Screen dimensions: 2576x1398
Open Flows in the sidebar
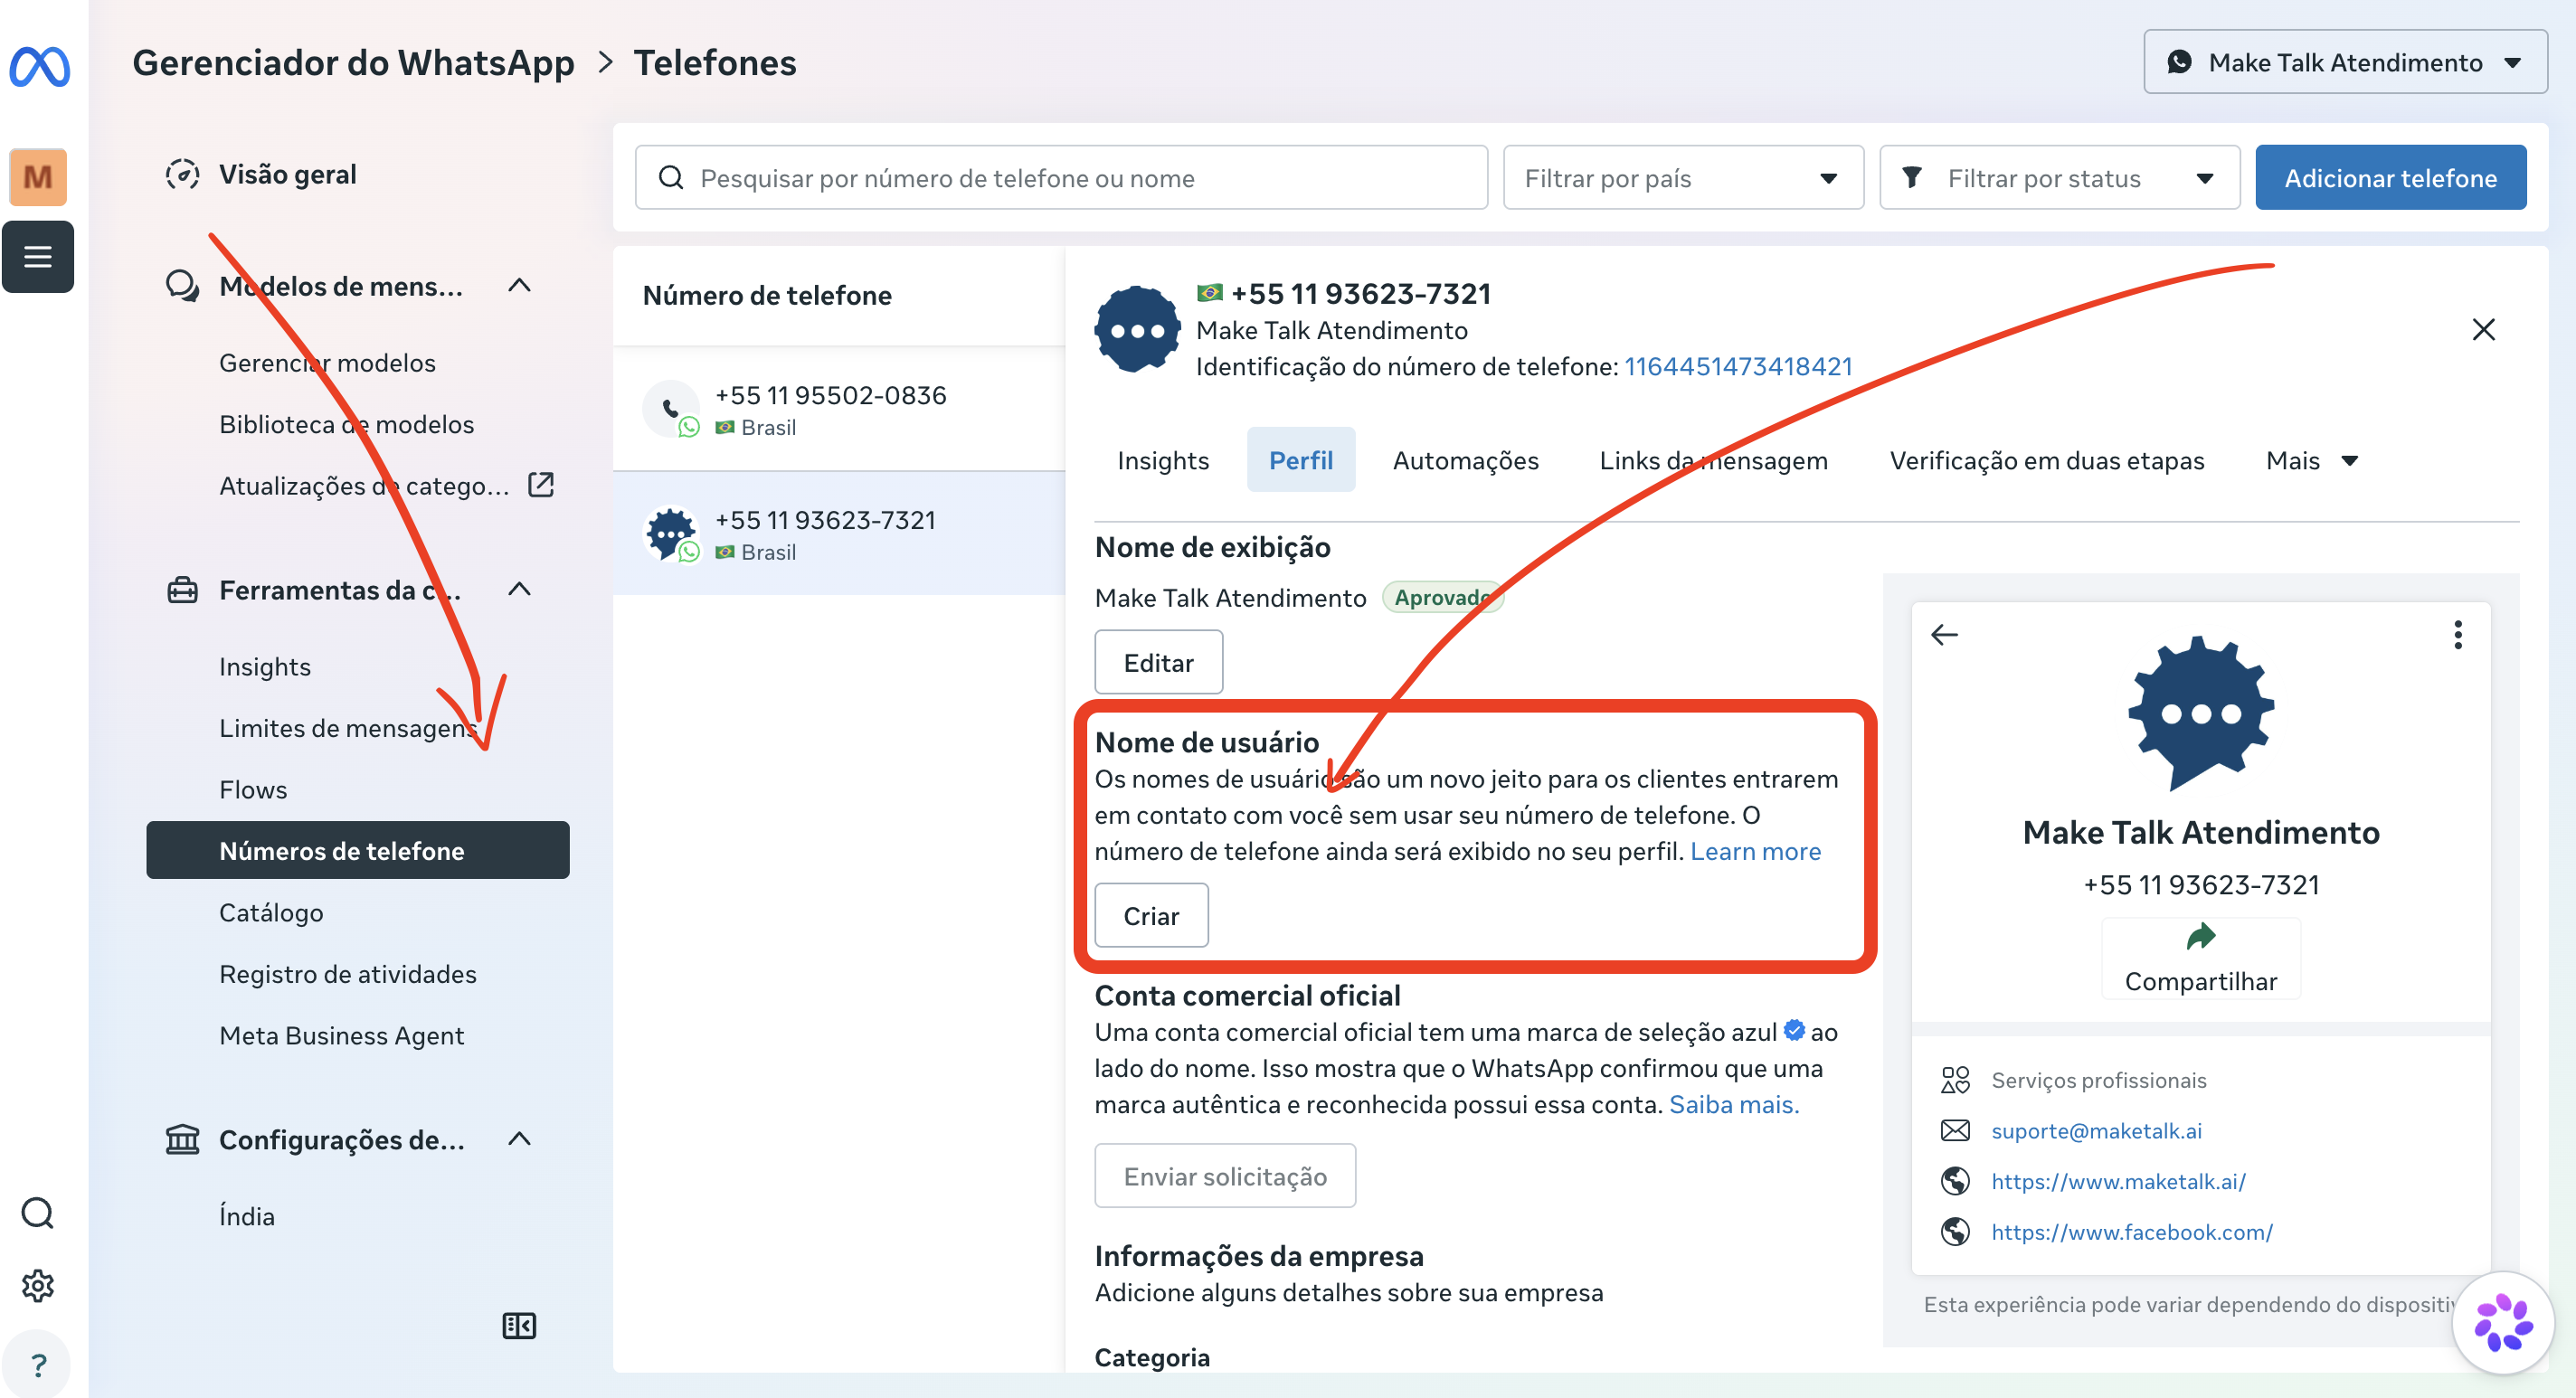tap(253, 790)
